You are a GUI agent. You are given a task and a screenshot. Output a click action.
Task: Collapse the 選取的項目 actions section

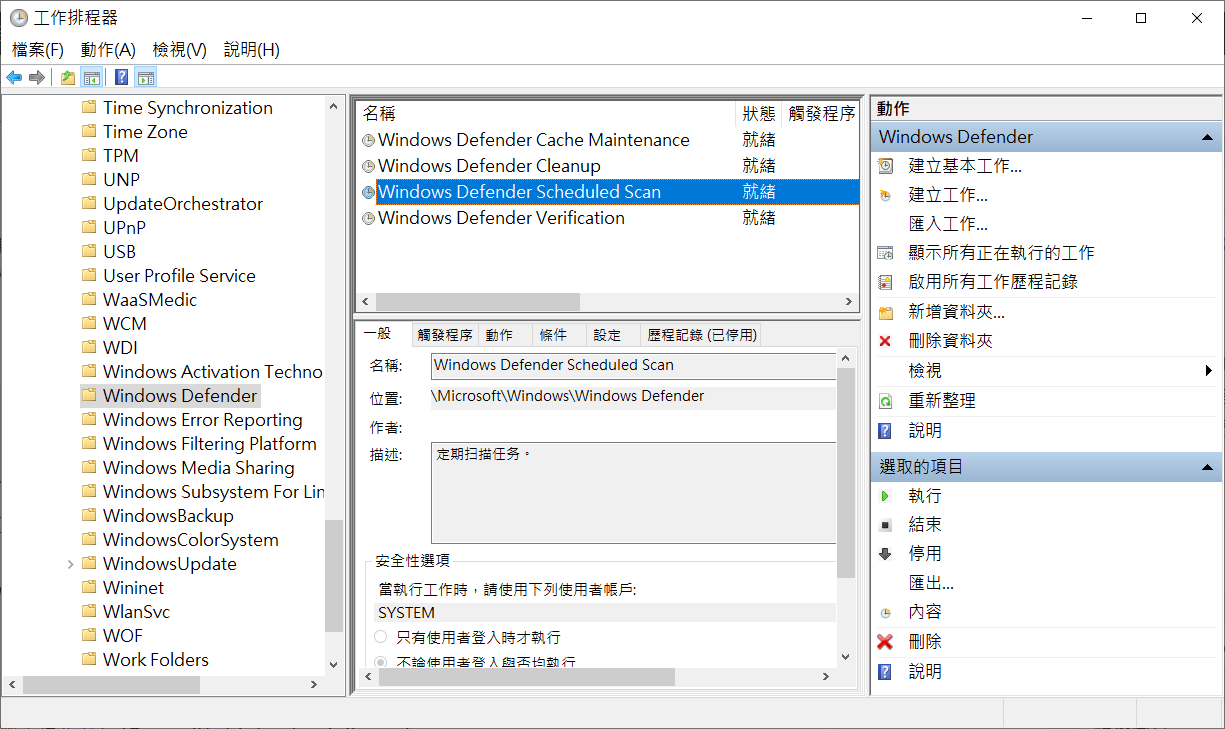(1208, 466)
